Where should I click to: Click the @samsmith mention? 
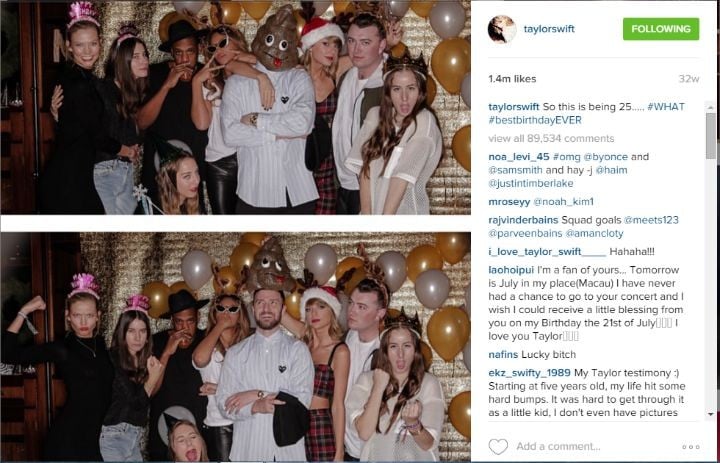point(516,170)
